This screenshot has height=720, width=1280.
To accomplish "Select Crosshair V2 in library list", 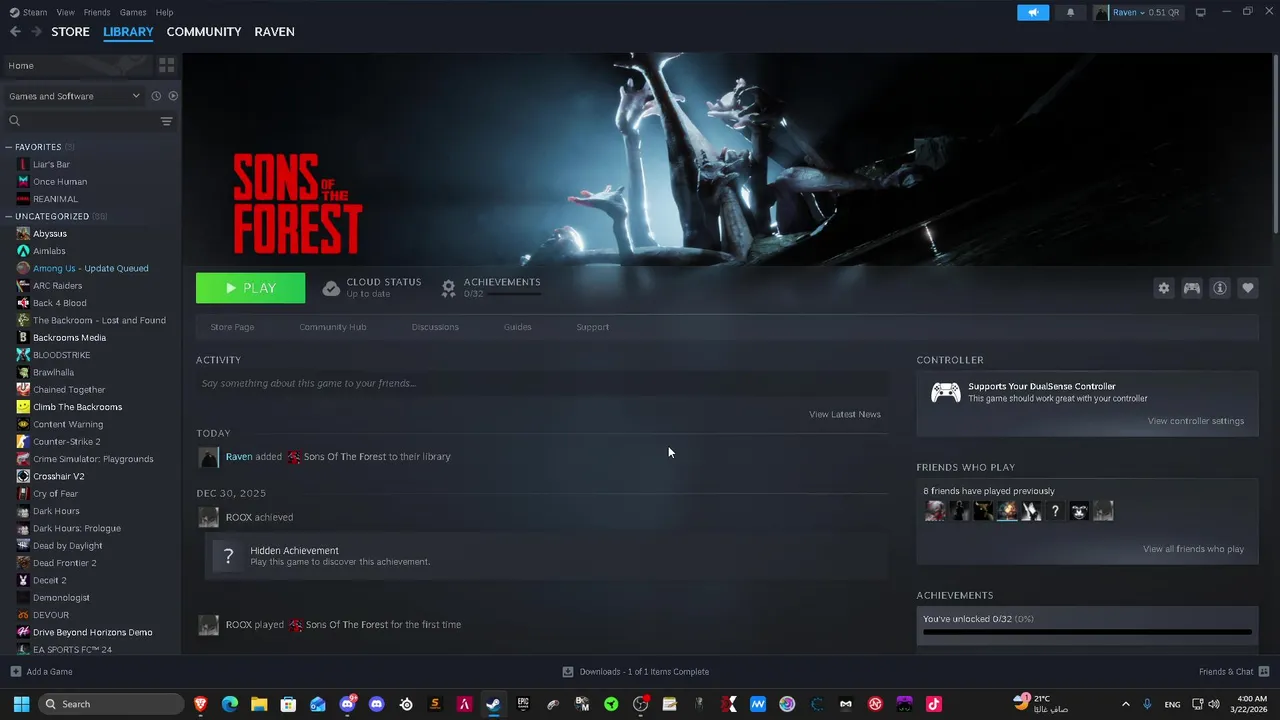I will pyautogui.click(x=58, y=476).
